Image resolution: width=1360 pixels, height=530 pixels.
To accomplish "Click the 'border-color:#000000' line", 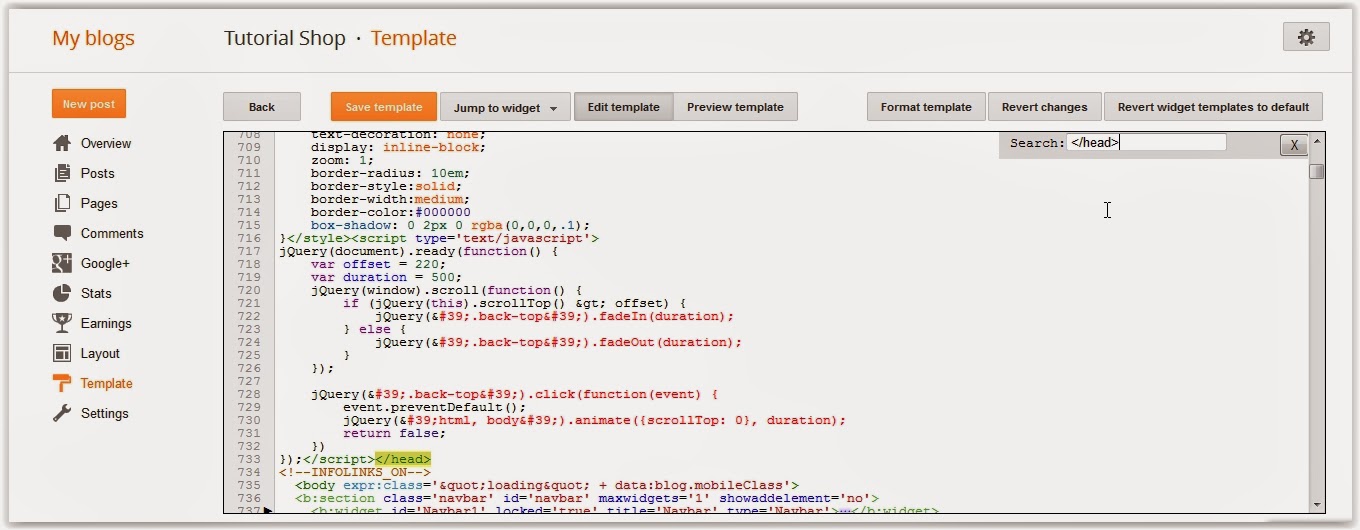I will click(x=390, y=212).
